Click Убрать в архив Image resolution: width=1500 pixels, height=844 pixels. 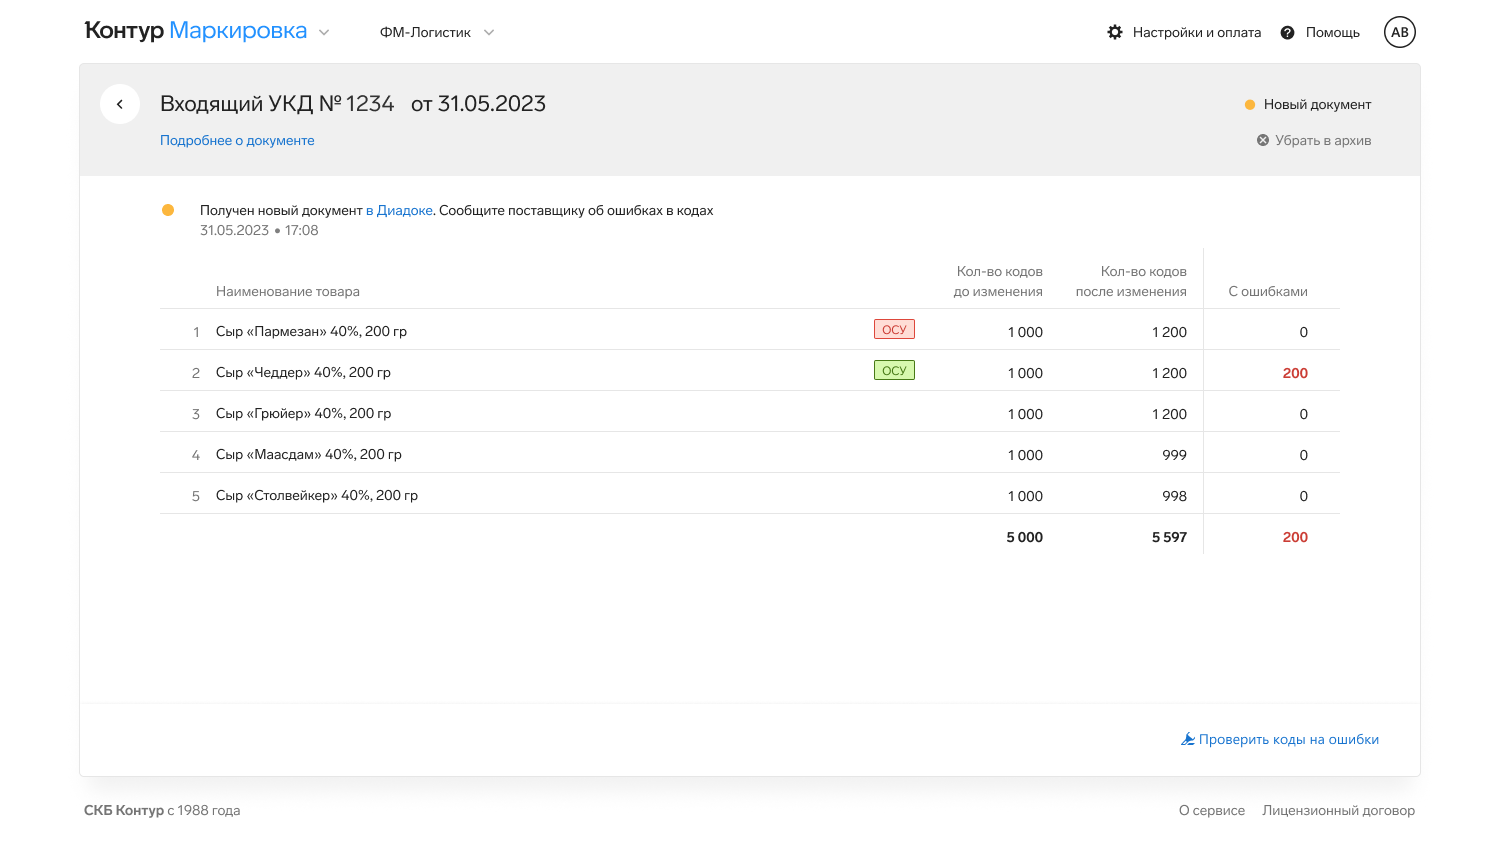[x=1322, y=140]
